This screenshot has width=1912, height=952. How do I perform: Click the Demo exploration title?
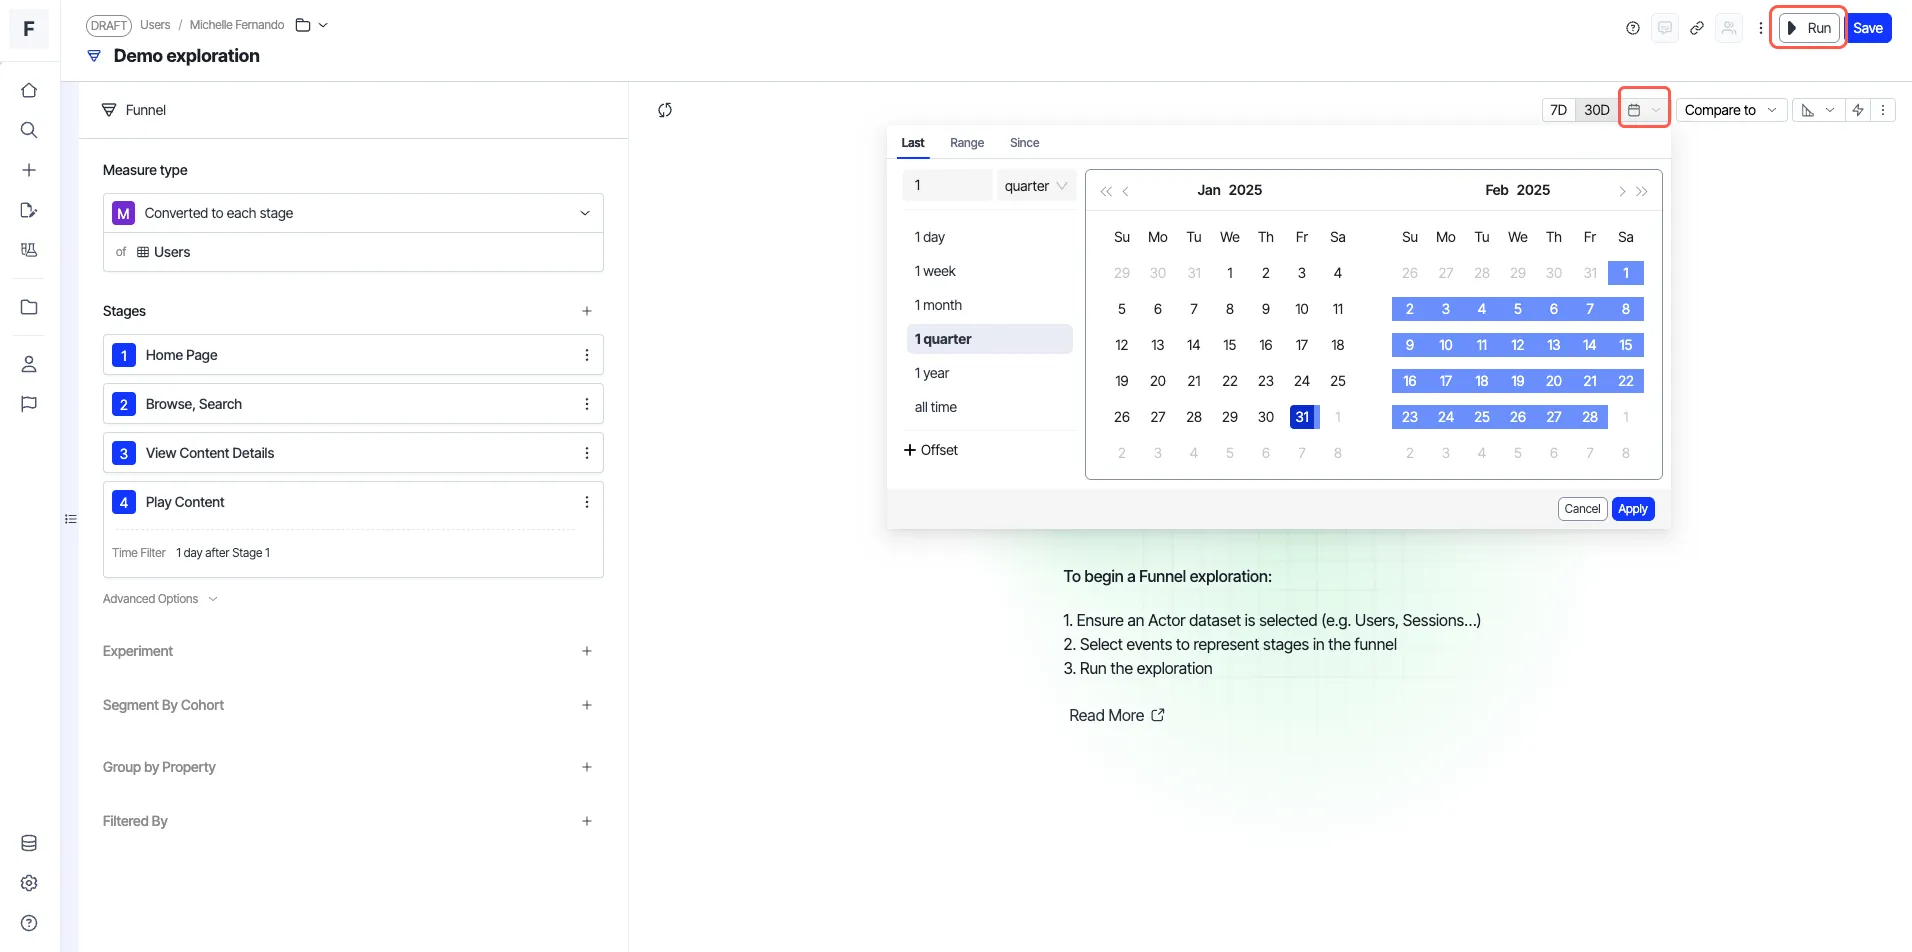pyautogui.click(x=187, y=56)
